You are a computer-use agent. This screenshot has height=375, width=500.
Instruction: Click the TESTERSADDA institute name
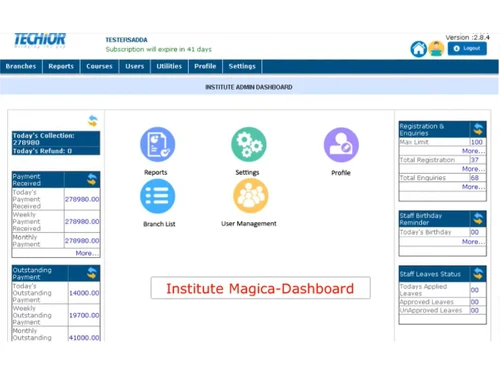click(x=126, y=40)
